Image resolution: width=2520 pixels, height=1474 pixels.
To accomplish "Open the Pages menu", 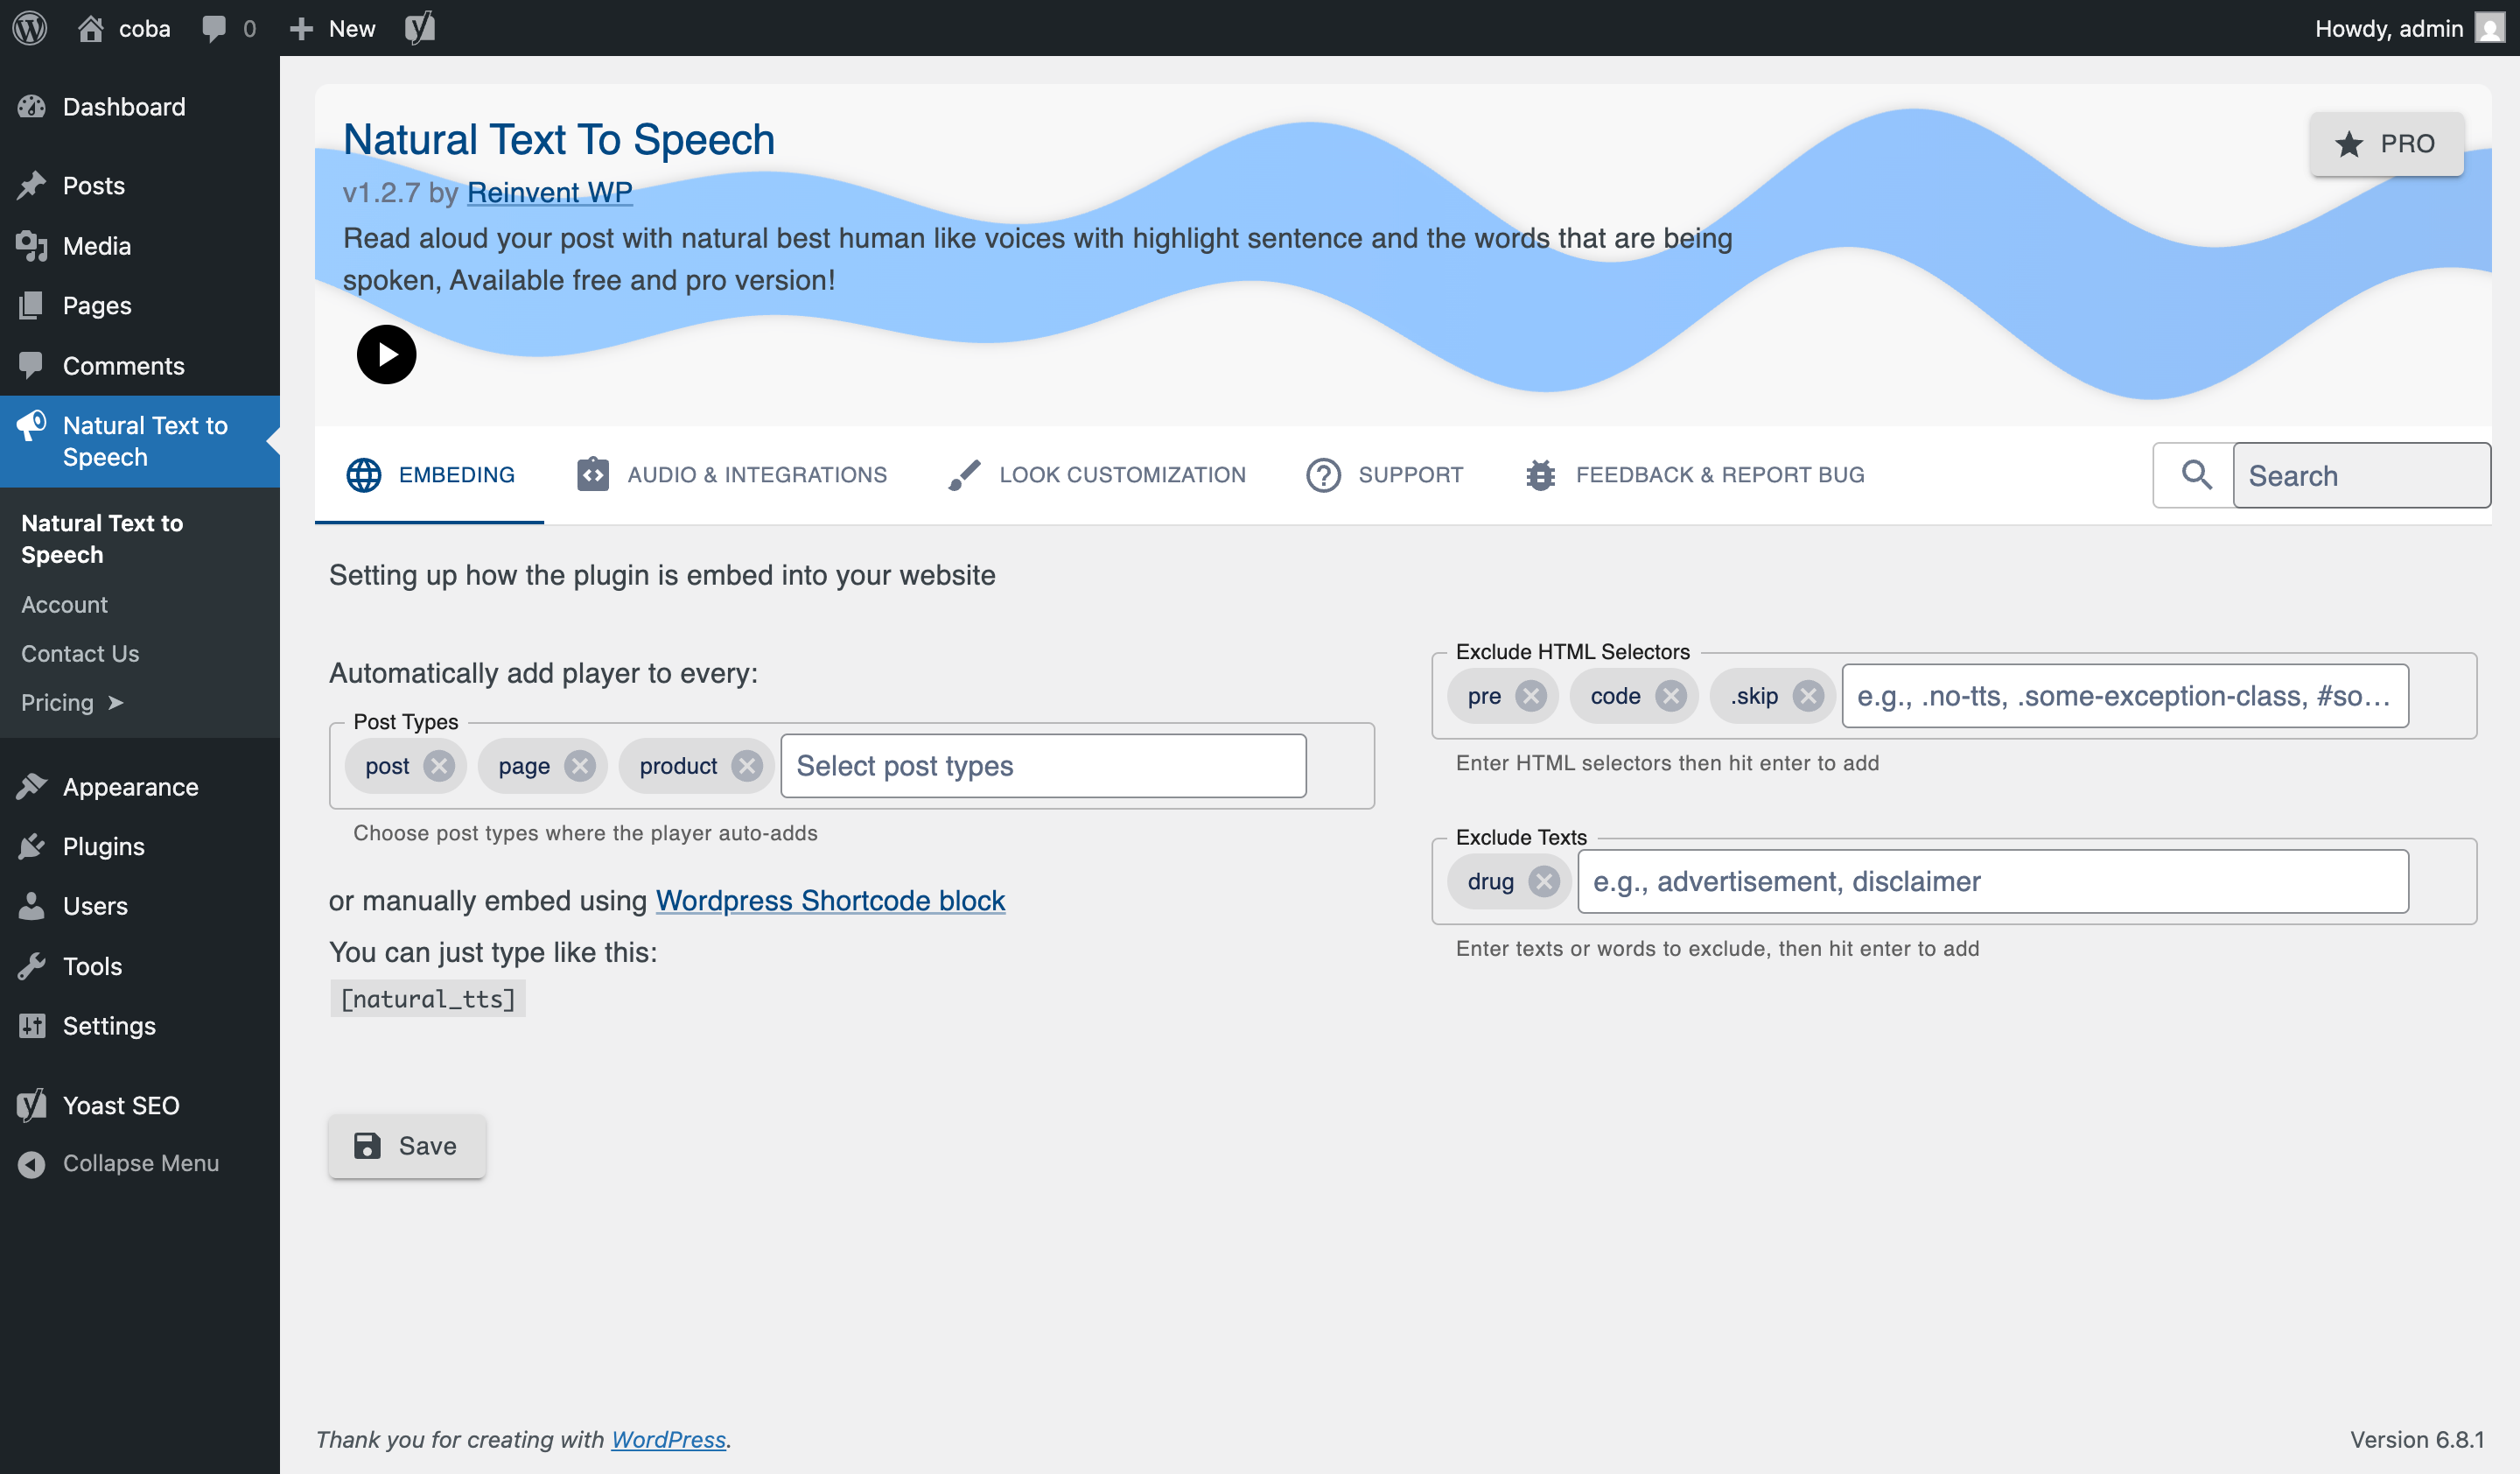I will click(140, 306).
